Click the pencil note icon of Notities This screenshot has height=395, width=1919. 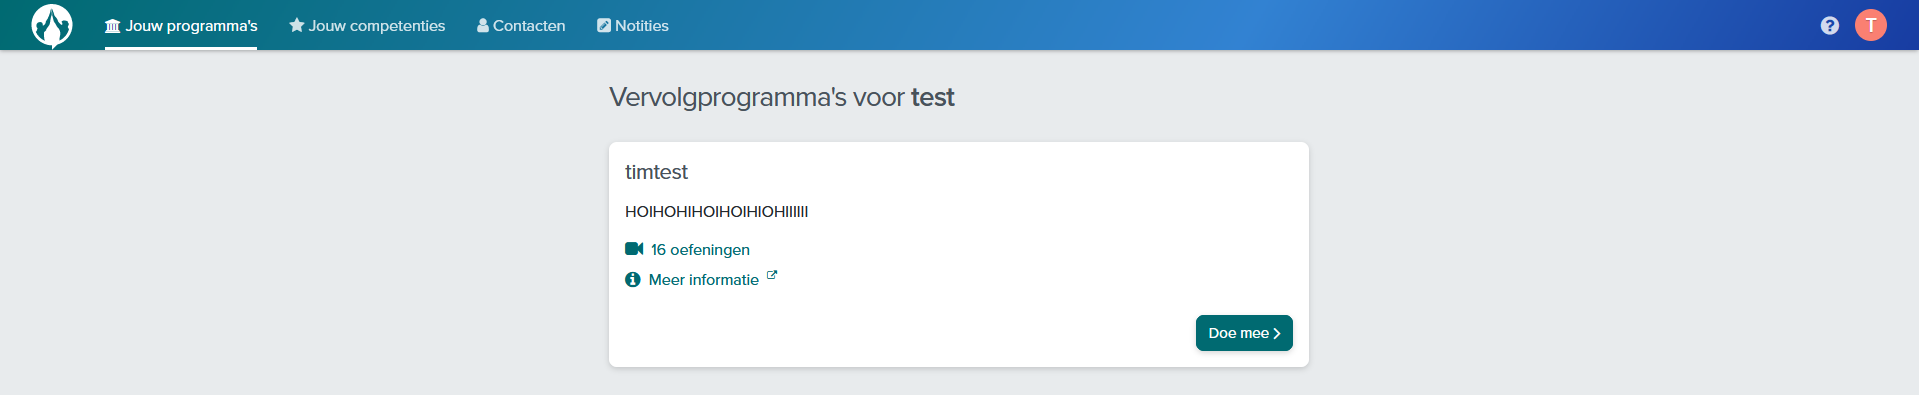pyautogui.click(x=604, y=25)
